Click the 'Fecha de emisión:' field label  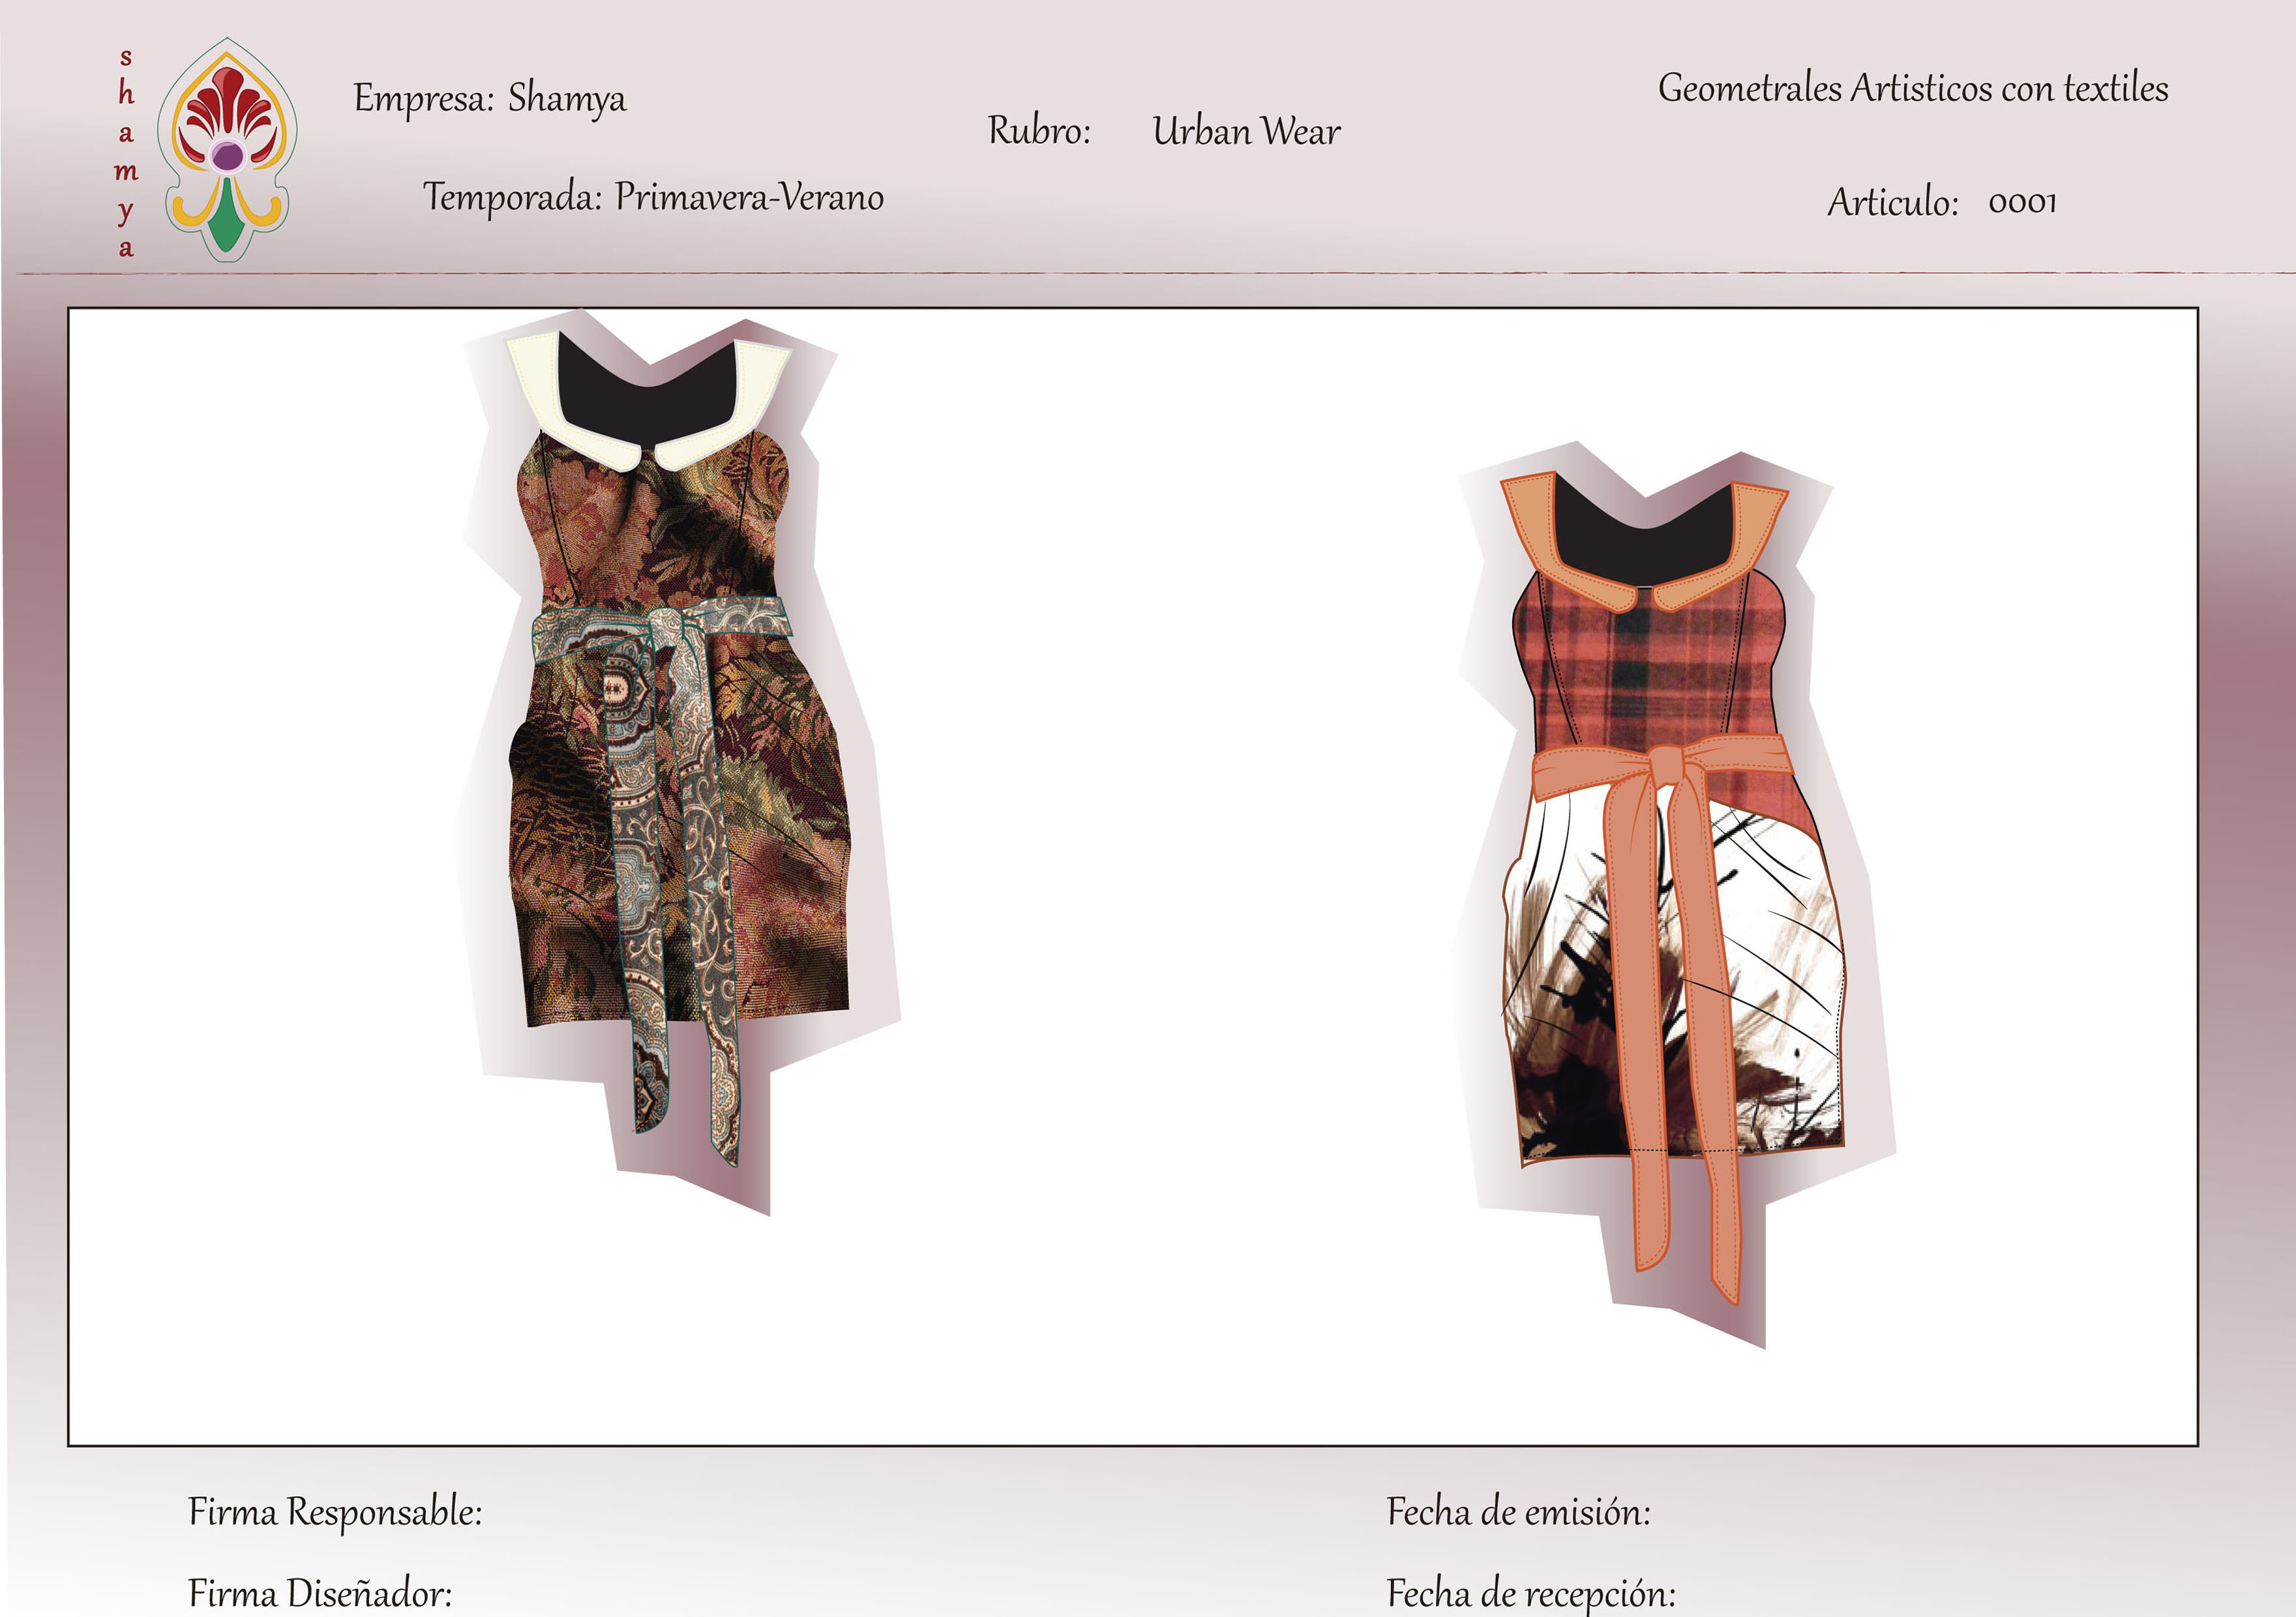1518,1512
